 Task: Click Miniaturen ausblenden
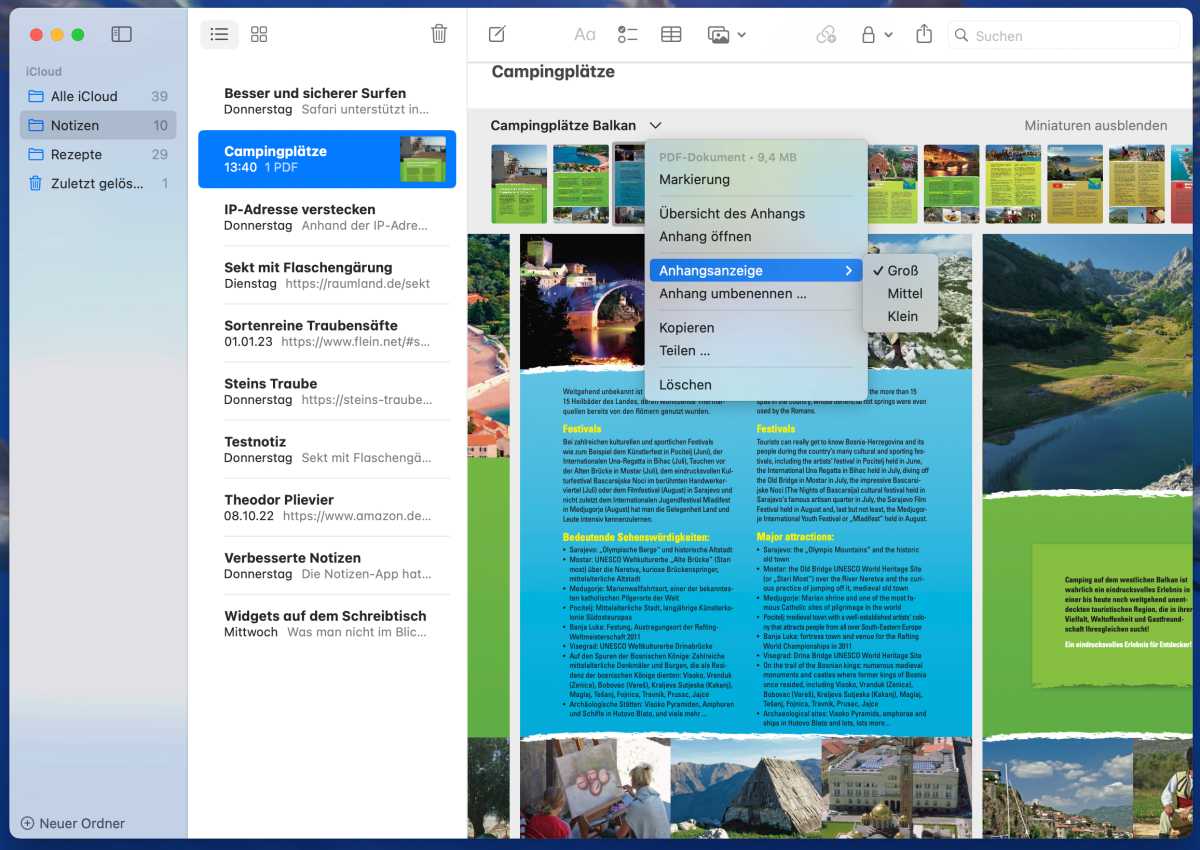click(x=1095, y=126)
